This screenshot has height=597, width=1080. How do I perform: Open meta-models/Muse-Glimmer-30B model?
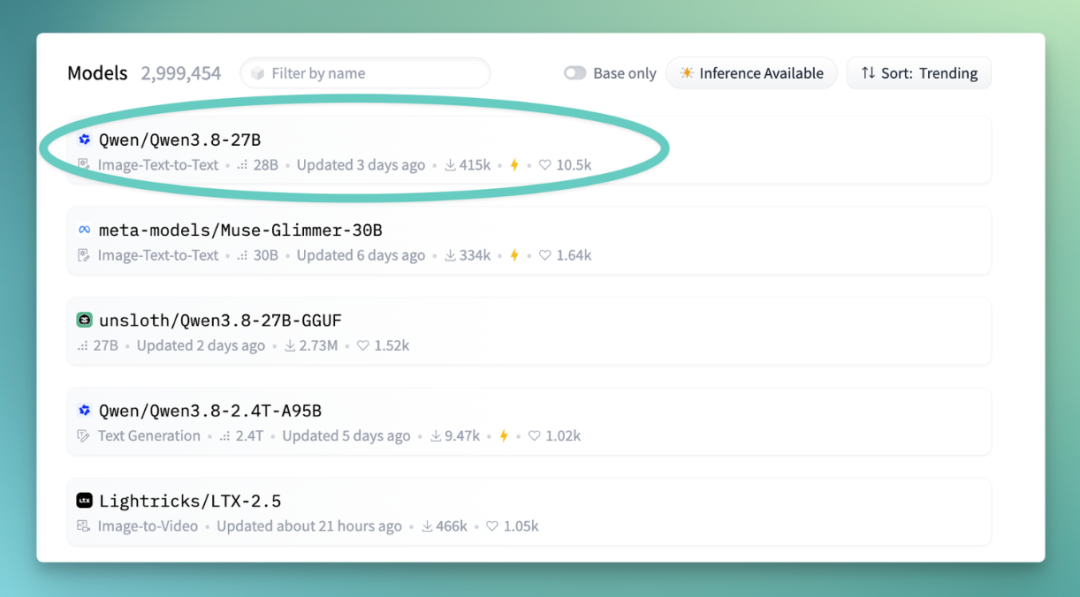click(240, 230)
